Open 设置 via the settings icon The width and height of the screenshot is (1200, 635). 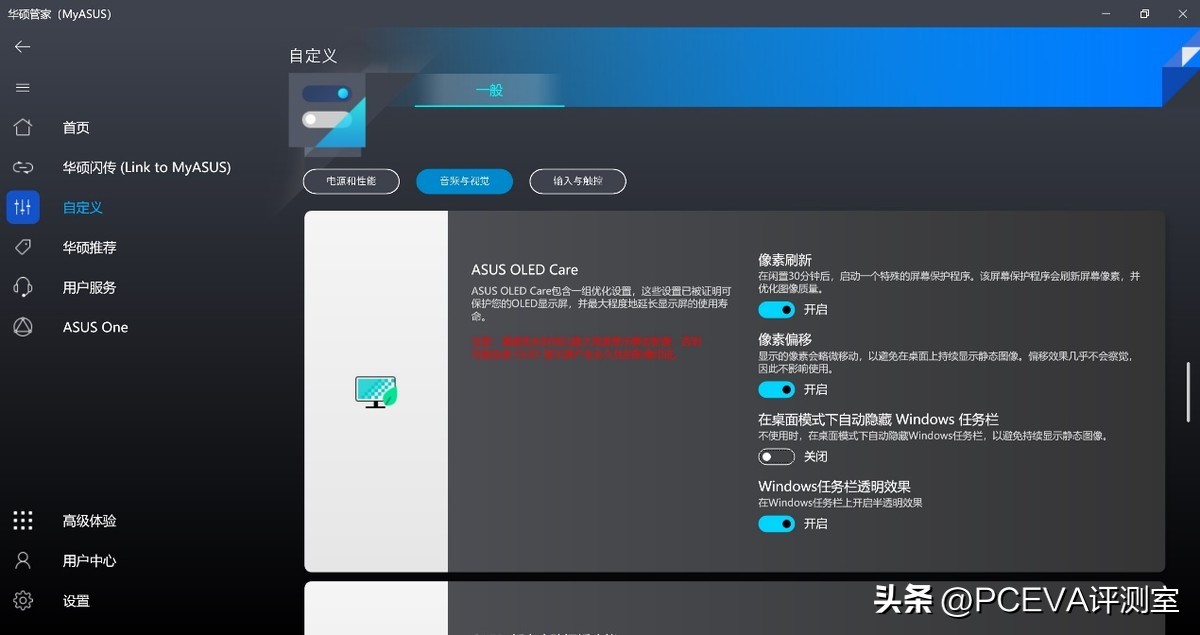coord(22,600)
